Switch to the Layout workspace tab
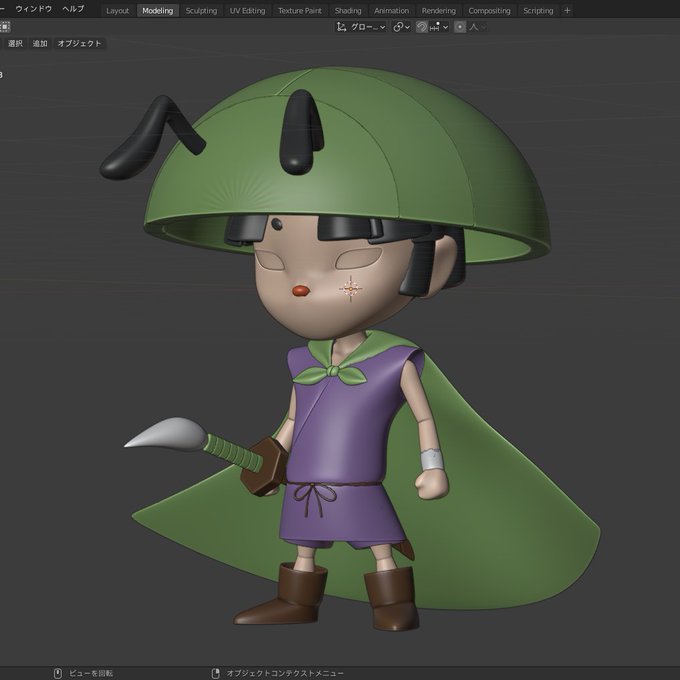This screenshot has height=680, width=680. (x=118, y=10)
